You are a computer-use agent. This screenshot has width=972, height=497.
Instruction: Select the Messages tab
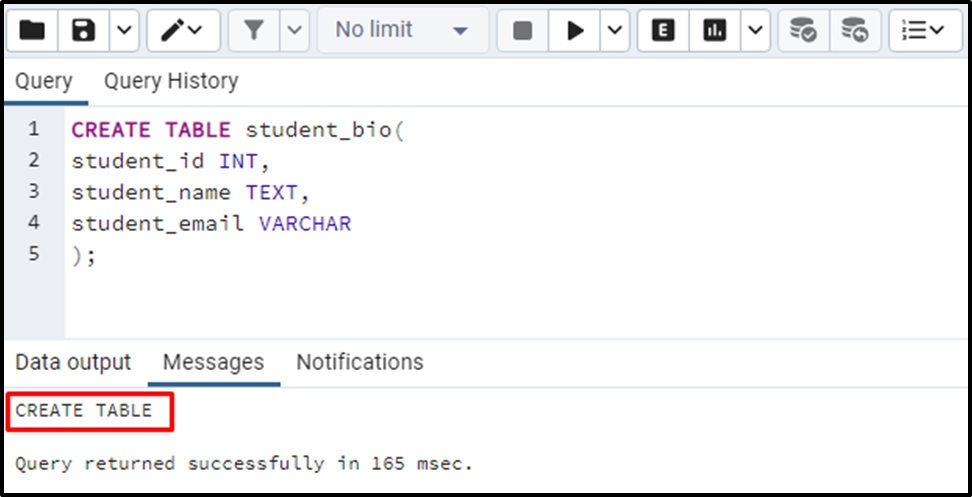tap(213, 362)
